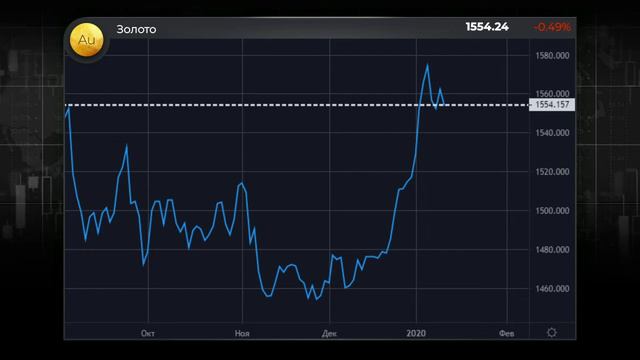Click the -0.49% change value

(x=552, y=27)
